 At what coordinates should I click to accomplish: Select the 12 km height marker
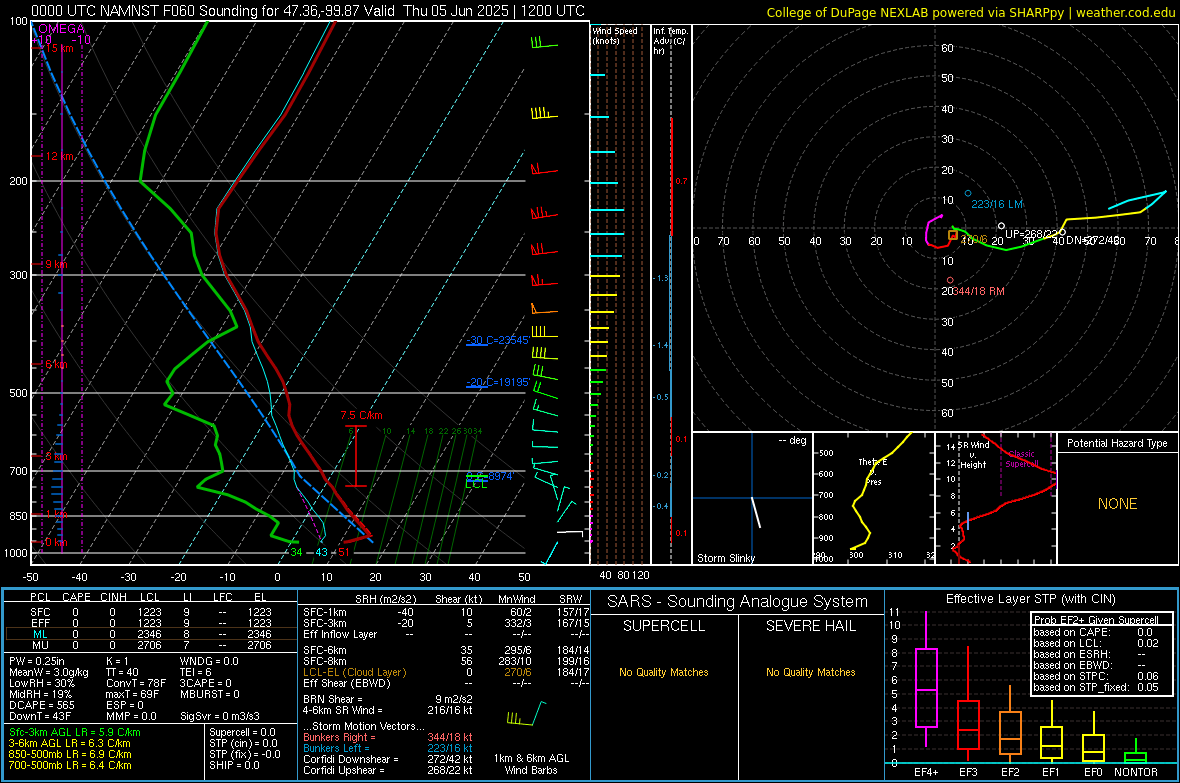click(x=59, y=157)
